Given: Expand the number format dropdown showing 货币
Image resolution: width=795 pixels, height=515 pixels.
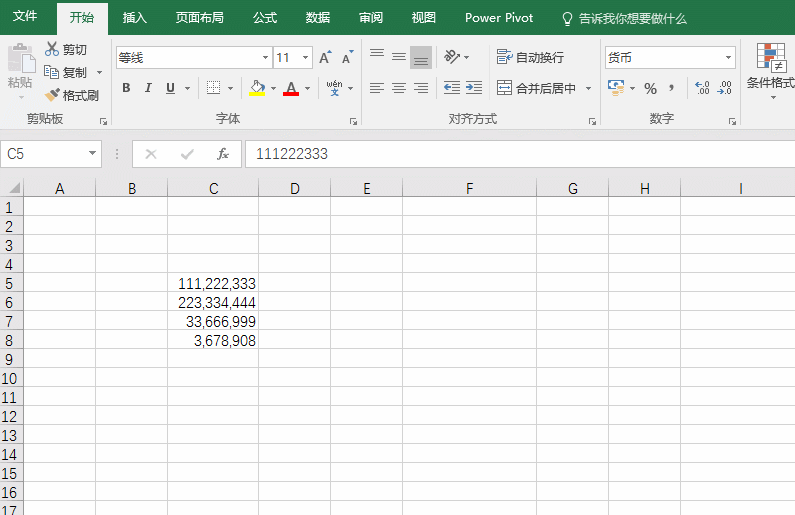Looking at the screenshot, I should pyautogui.click(x=728, y=58).
